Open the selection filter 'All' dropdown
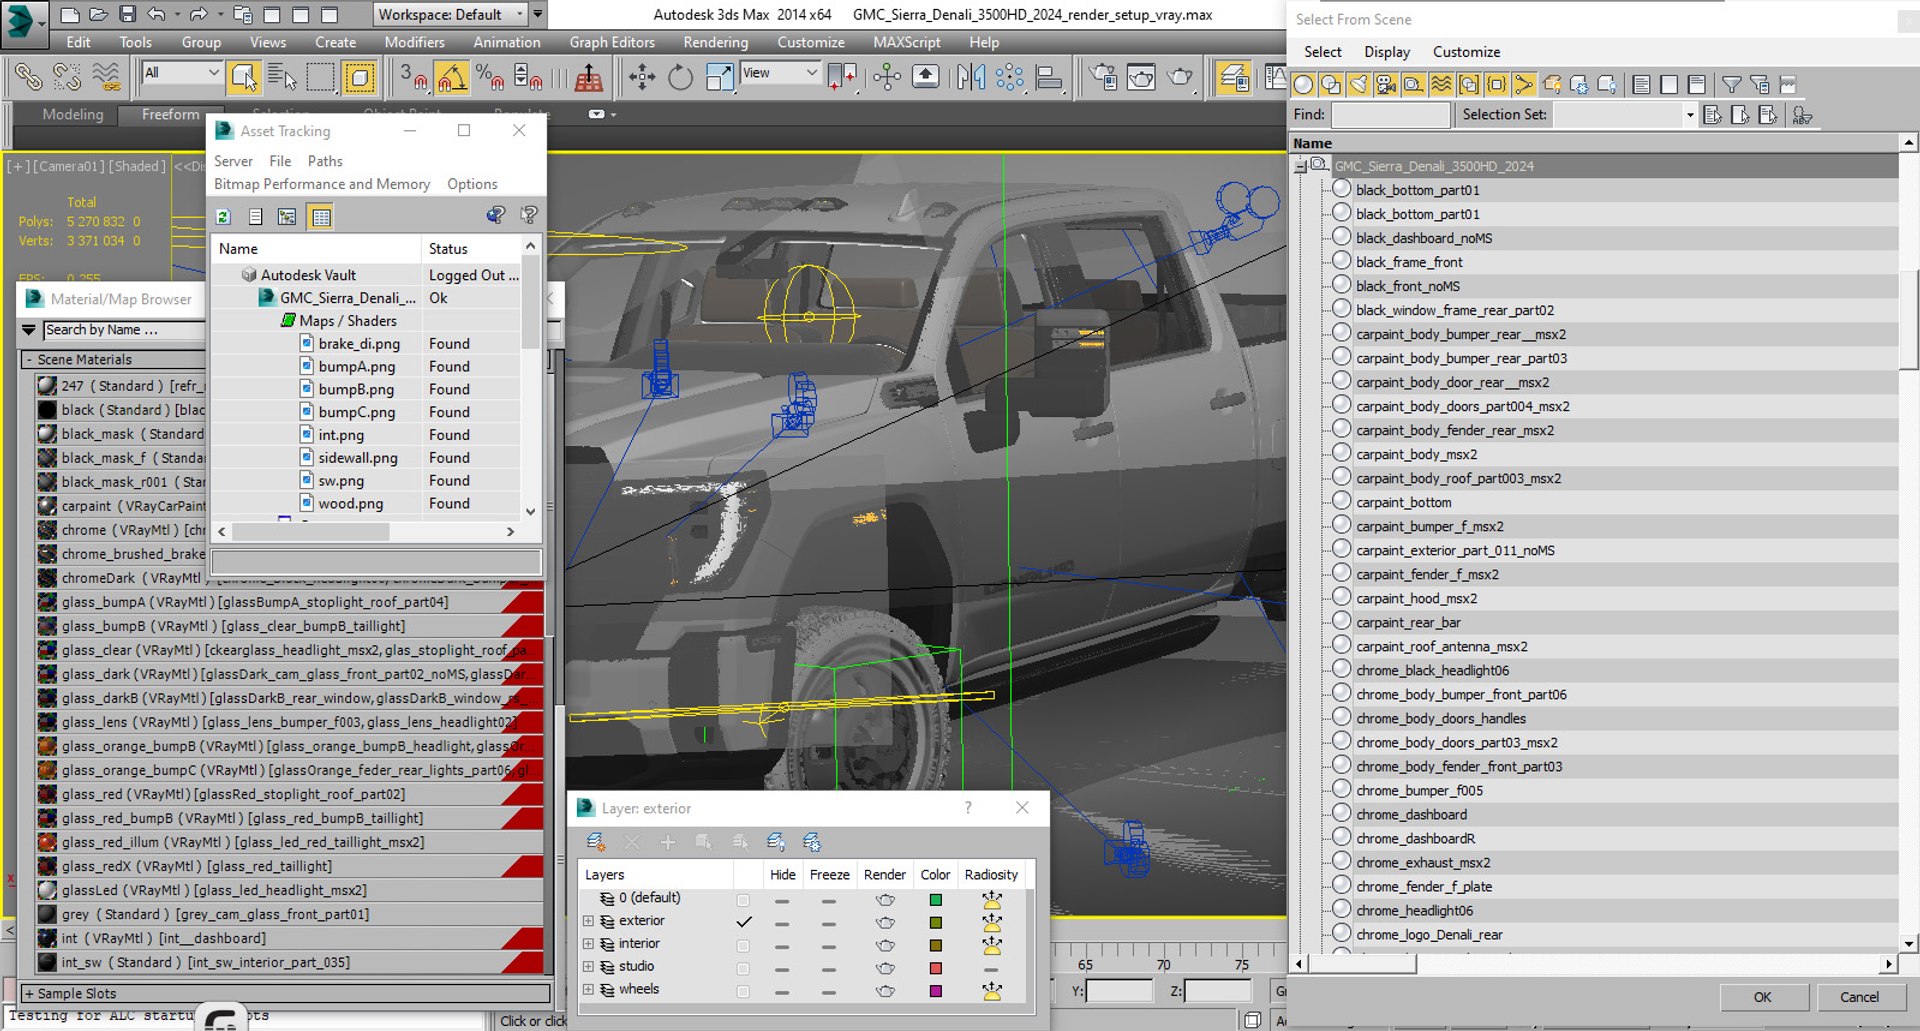The height and width of the screenshot is (1031, 1920). (x=182, y=73)
